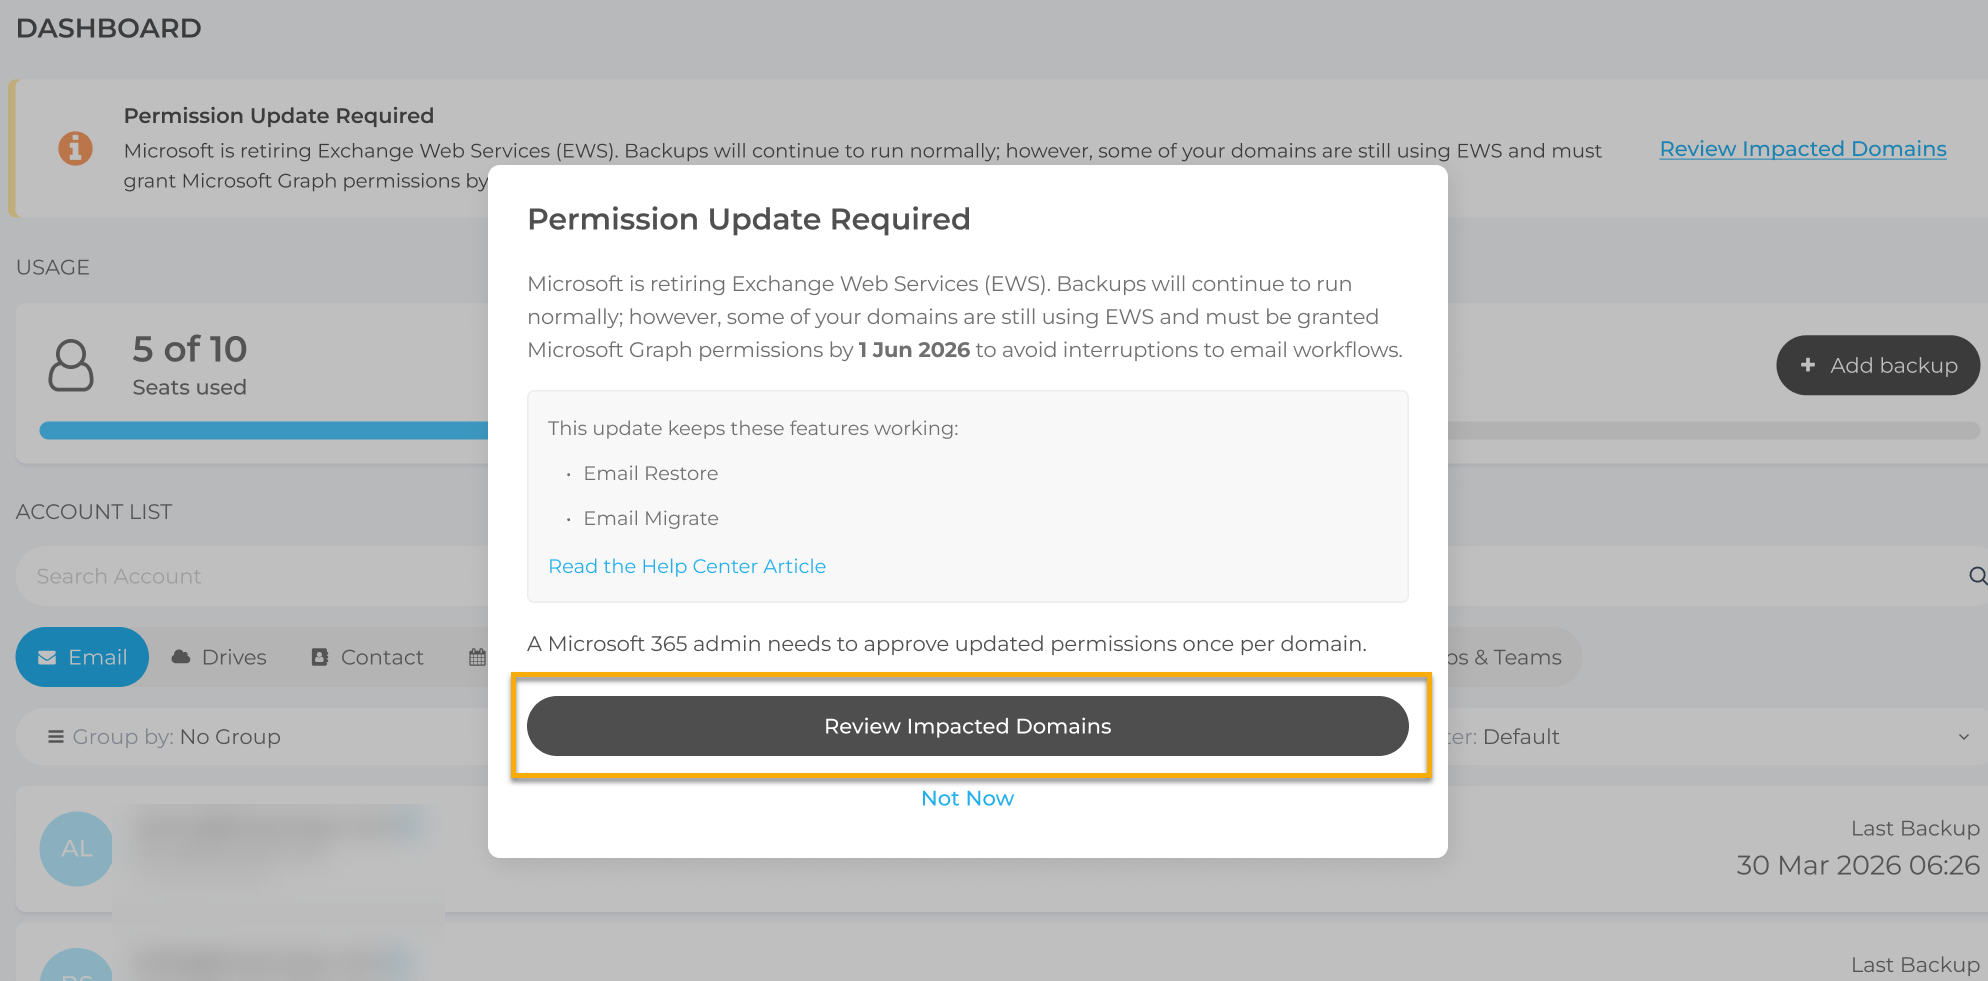Screen dimensions: 1988x981
Task: Select the Email tab
Action: coord(82,657)
